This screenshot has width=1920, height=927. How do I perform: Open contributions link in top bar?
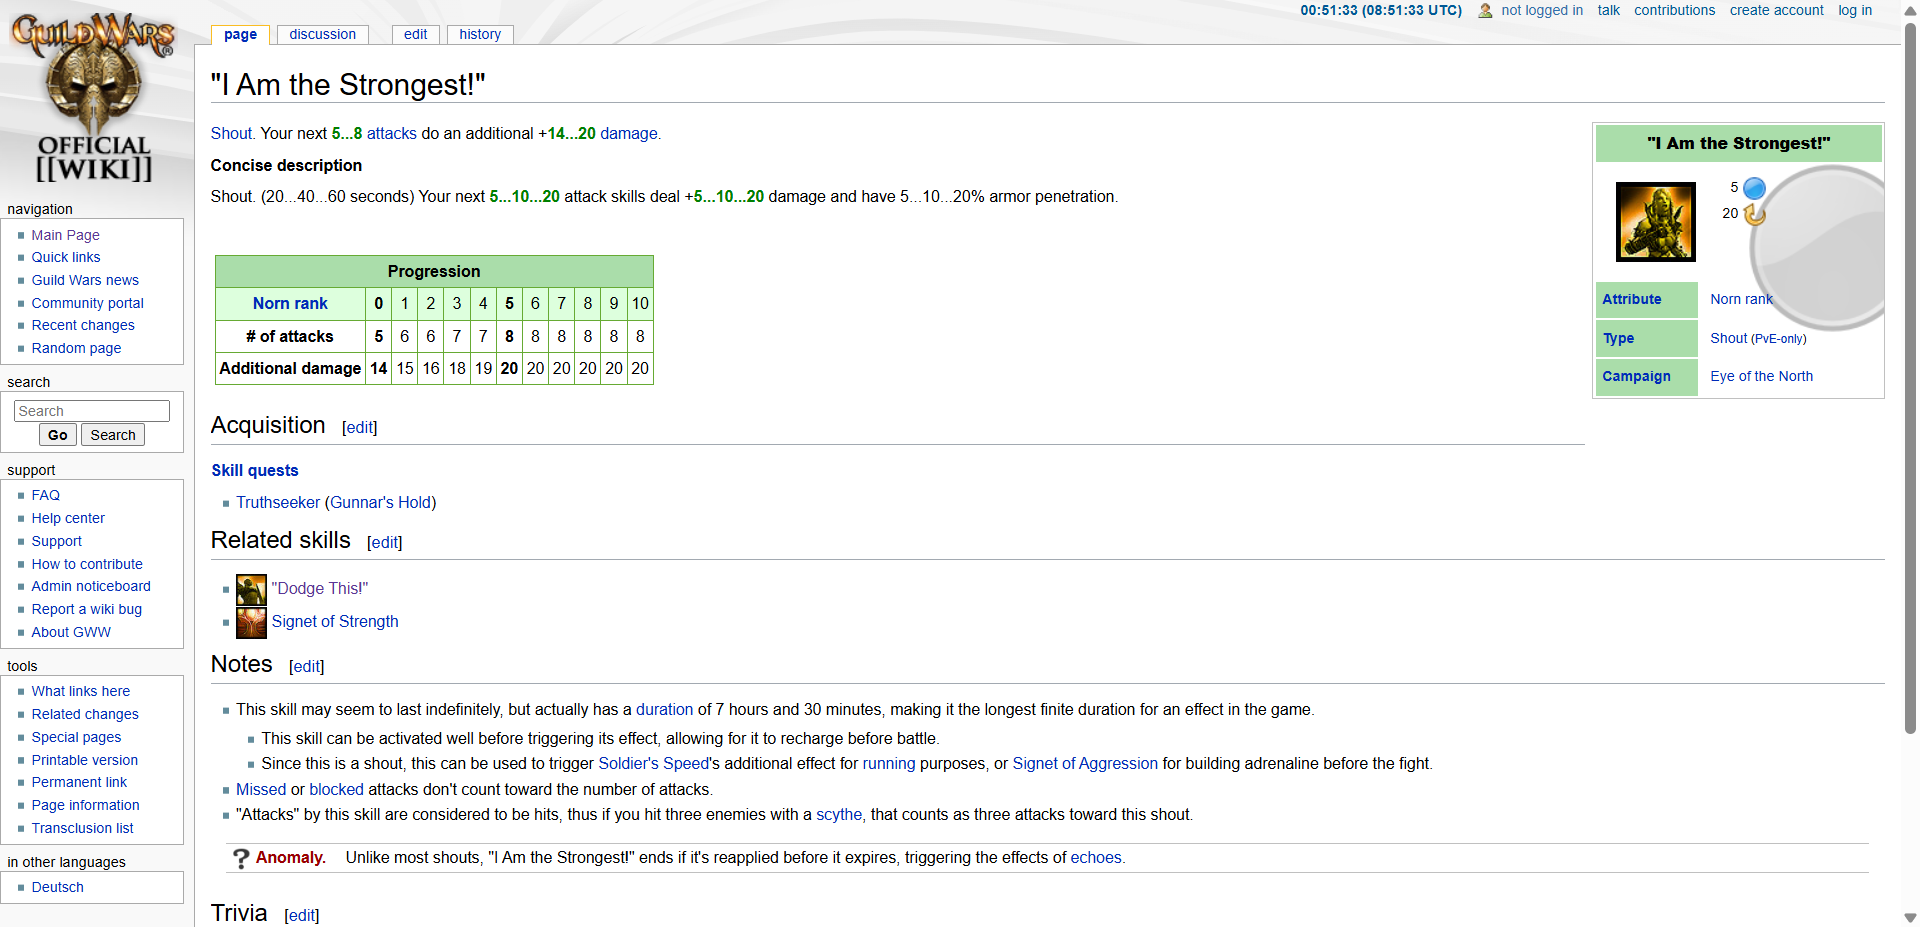[1674, 10]
